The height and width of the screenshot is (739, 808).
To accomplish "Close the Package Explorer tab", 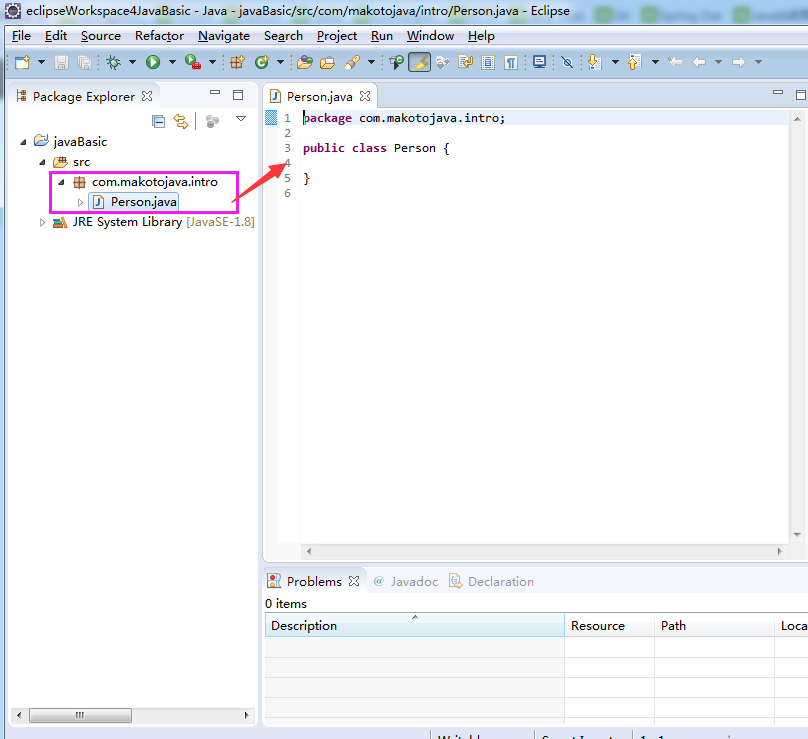I will [147, 96].
